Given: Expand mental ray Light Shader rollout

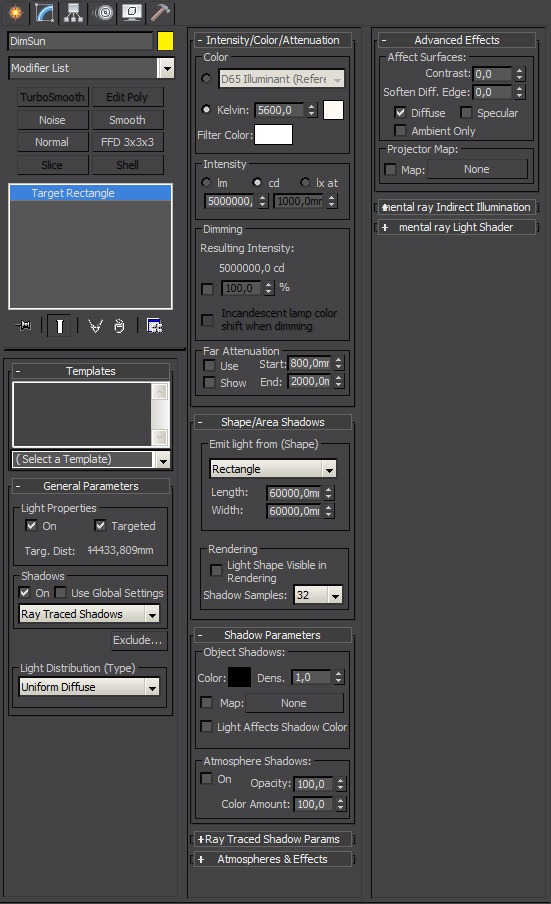Looking at the screenshot, I should point(456,227).
